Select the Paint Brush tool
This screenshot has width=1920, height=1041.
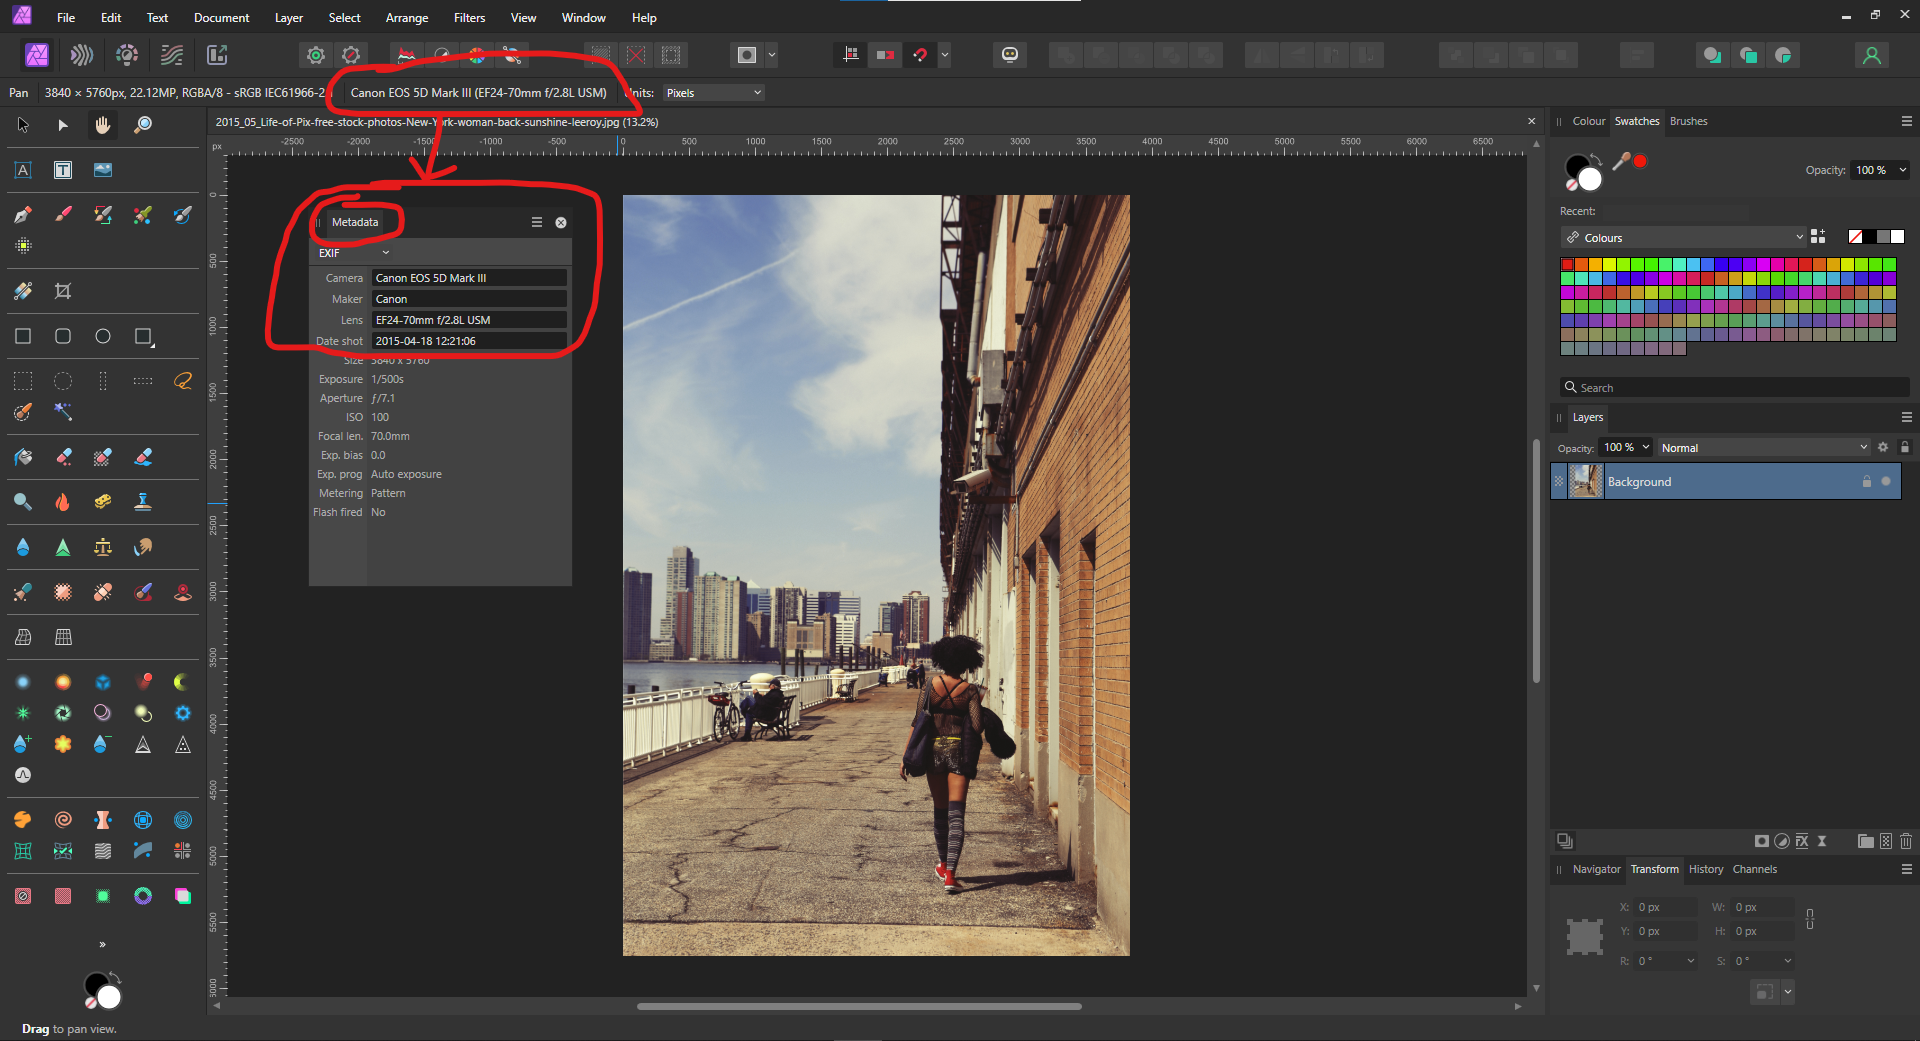(63, 214)
